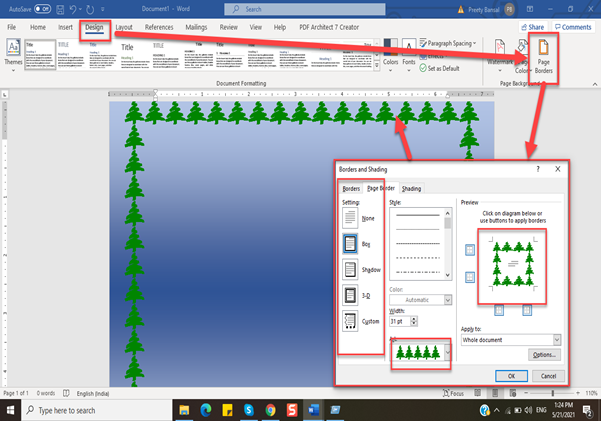Switch to the Home tab

click(38, 27)
